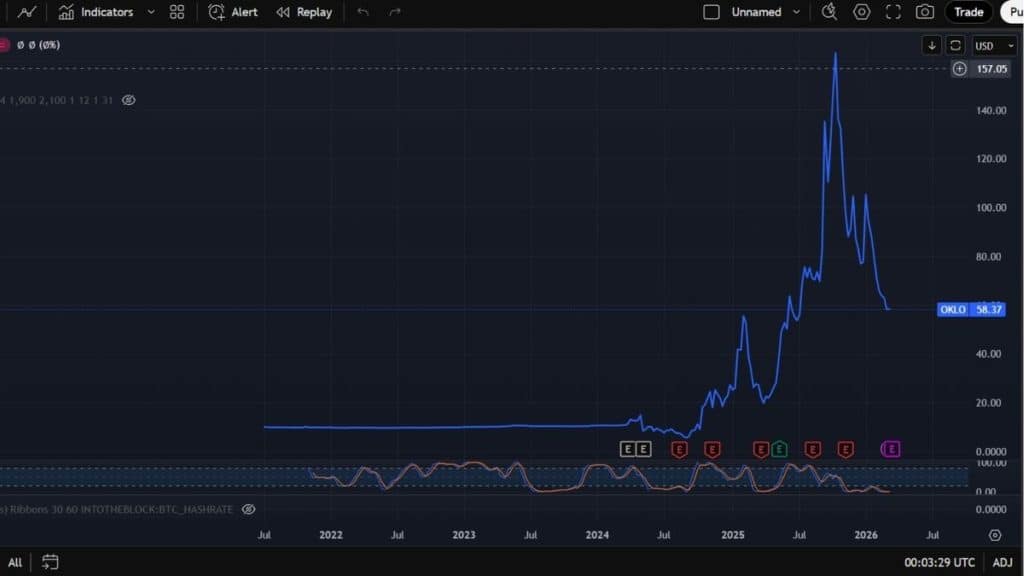The height and width of the screenshot is (576, 1024).
Task: Toggle ADJ adjusted data setting
Action: coord(1002,562)
